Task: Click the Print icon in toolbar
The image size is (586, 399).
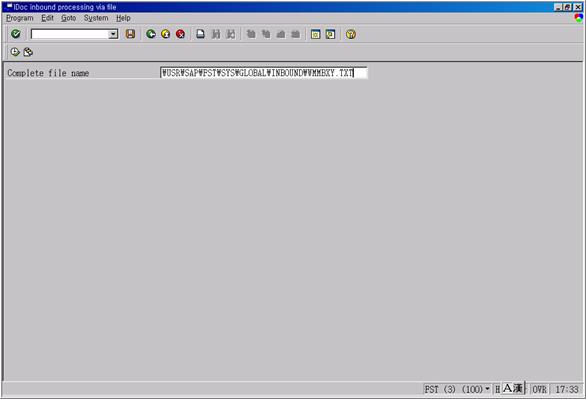Action: tap(201, 34)
